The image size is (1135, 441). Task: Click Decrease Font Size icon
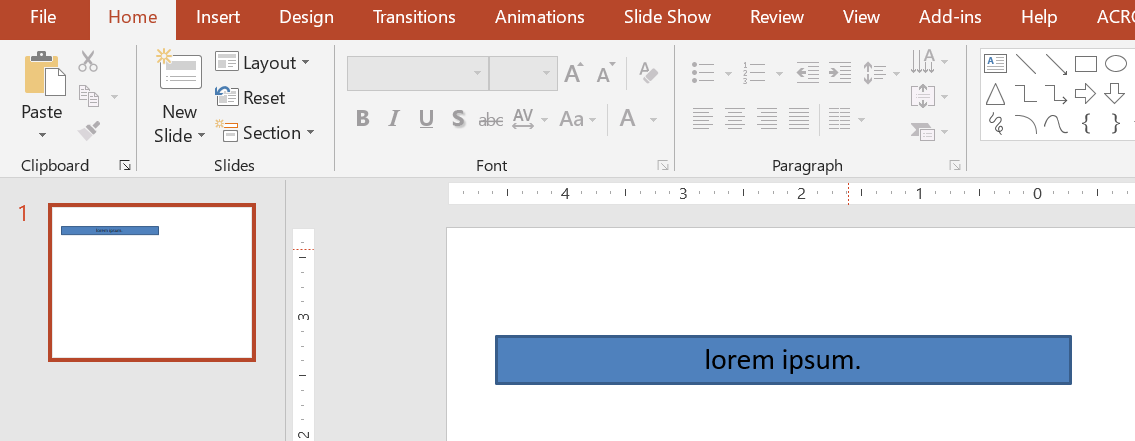pyautogui.click(x=606, y=73)
